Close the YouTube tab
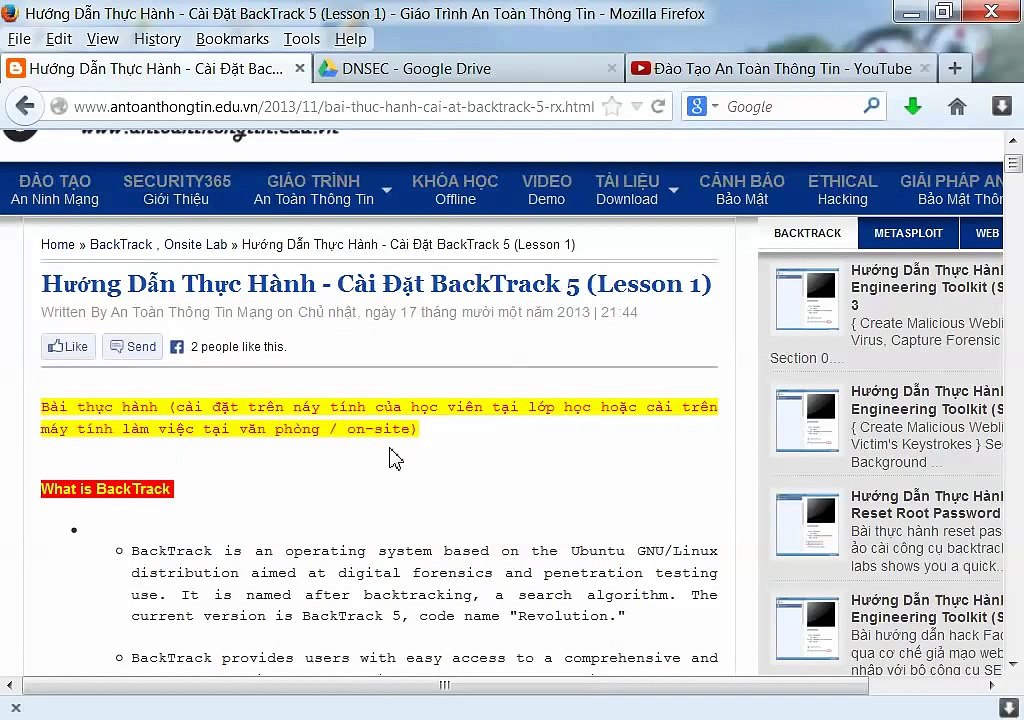Viewport: 1024px width, 720px height. [925, 68]
